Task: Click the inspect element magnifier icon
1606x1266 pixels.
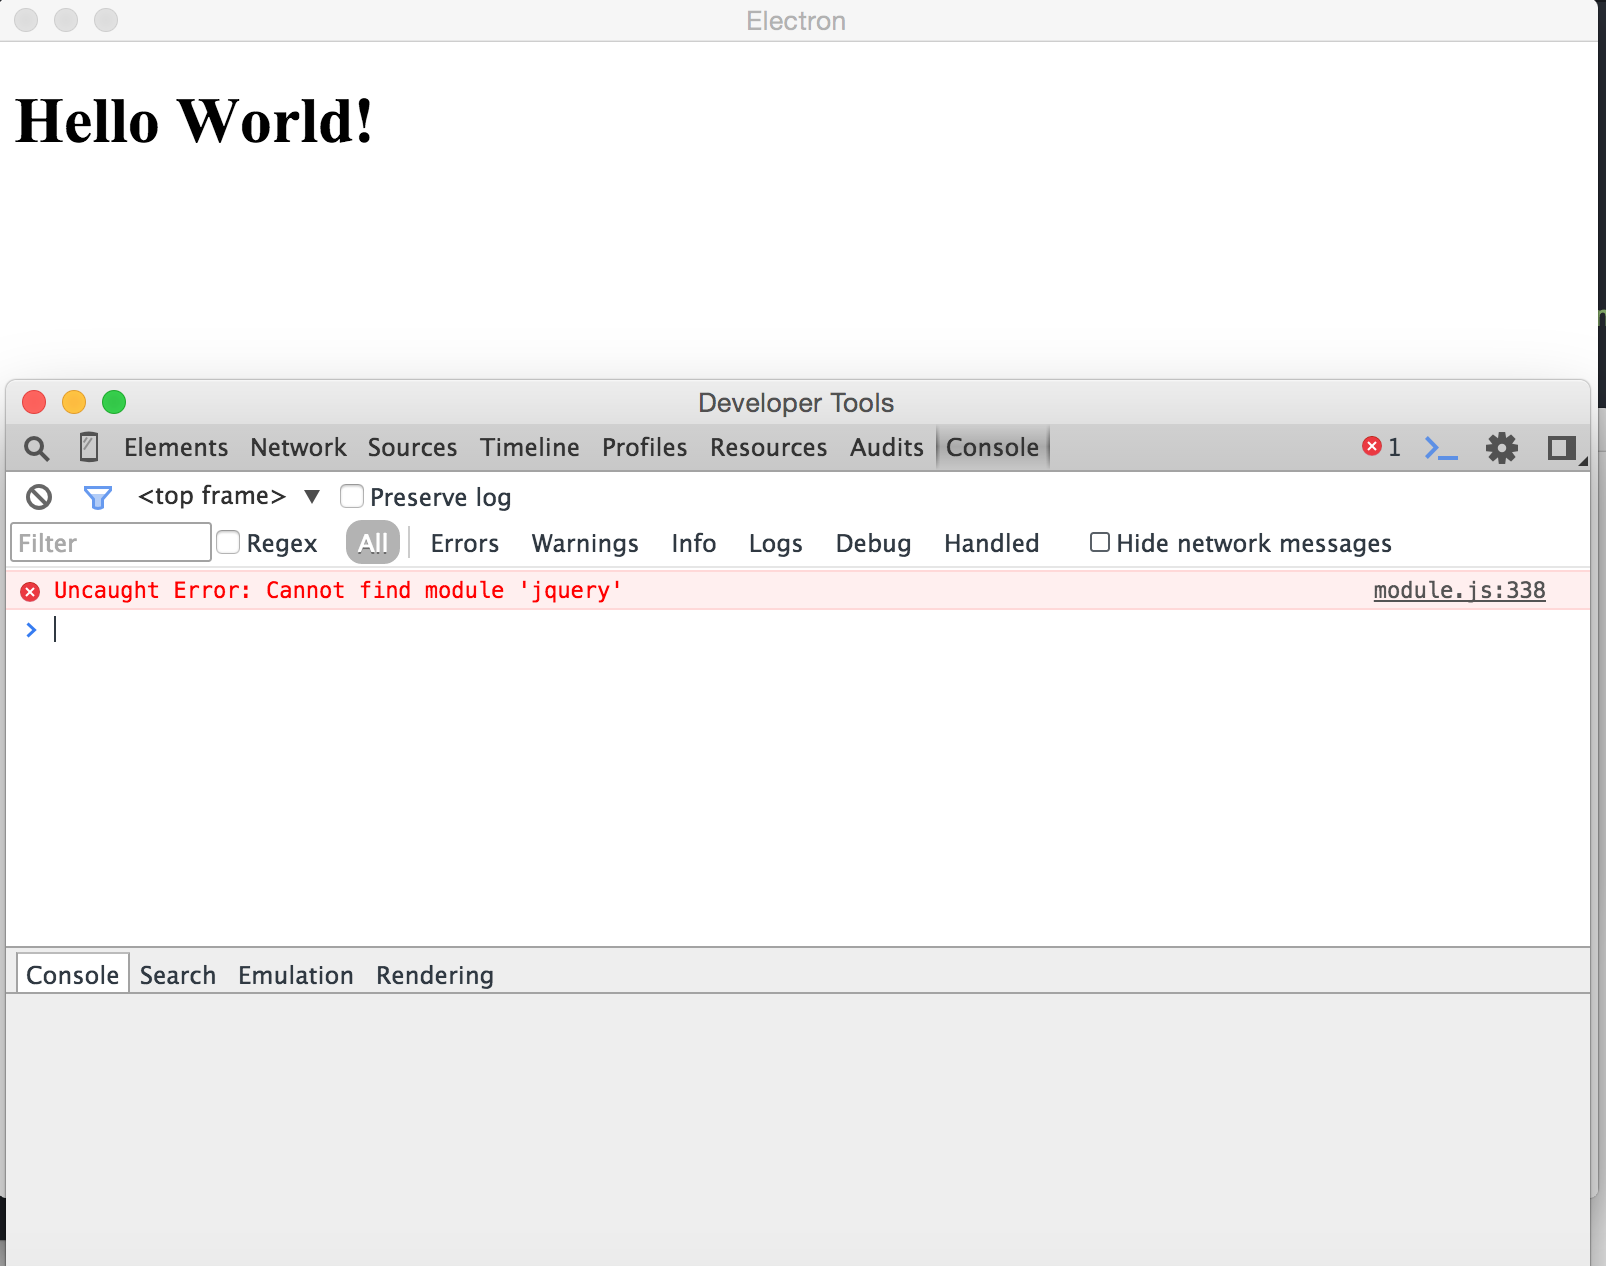Action: pos(37,448)
